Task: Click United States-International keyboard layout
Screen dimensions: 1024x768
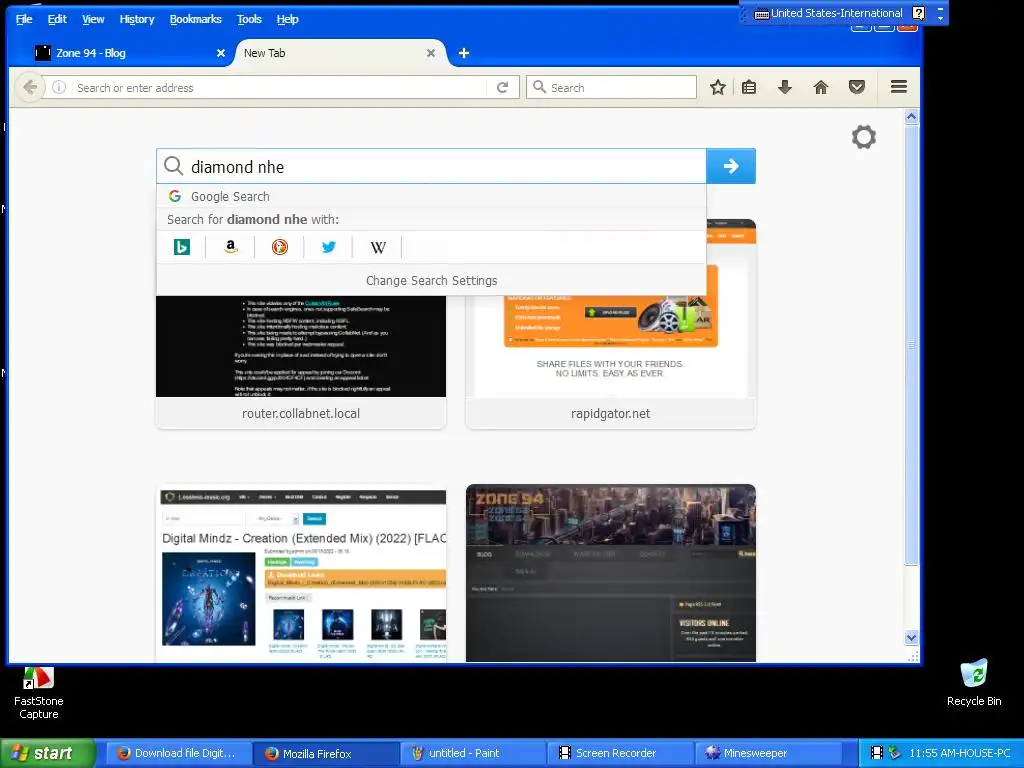Action: (828, 13)
